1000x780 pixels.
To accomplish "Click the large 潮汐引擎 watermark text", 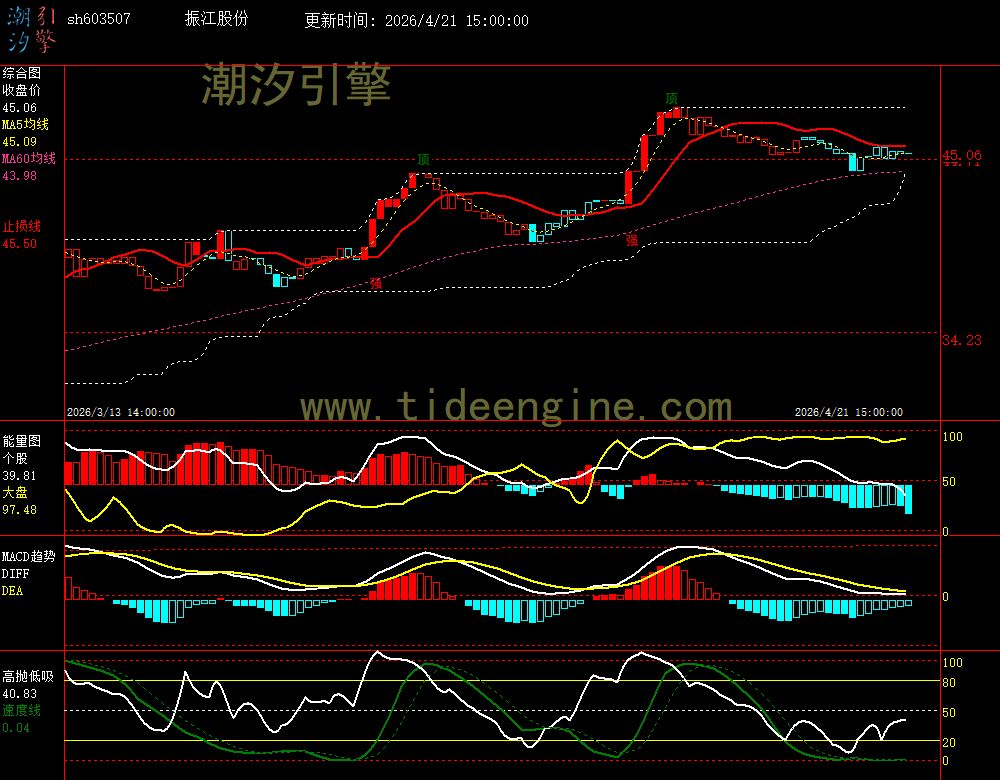I will tap(297, 85).
